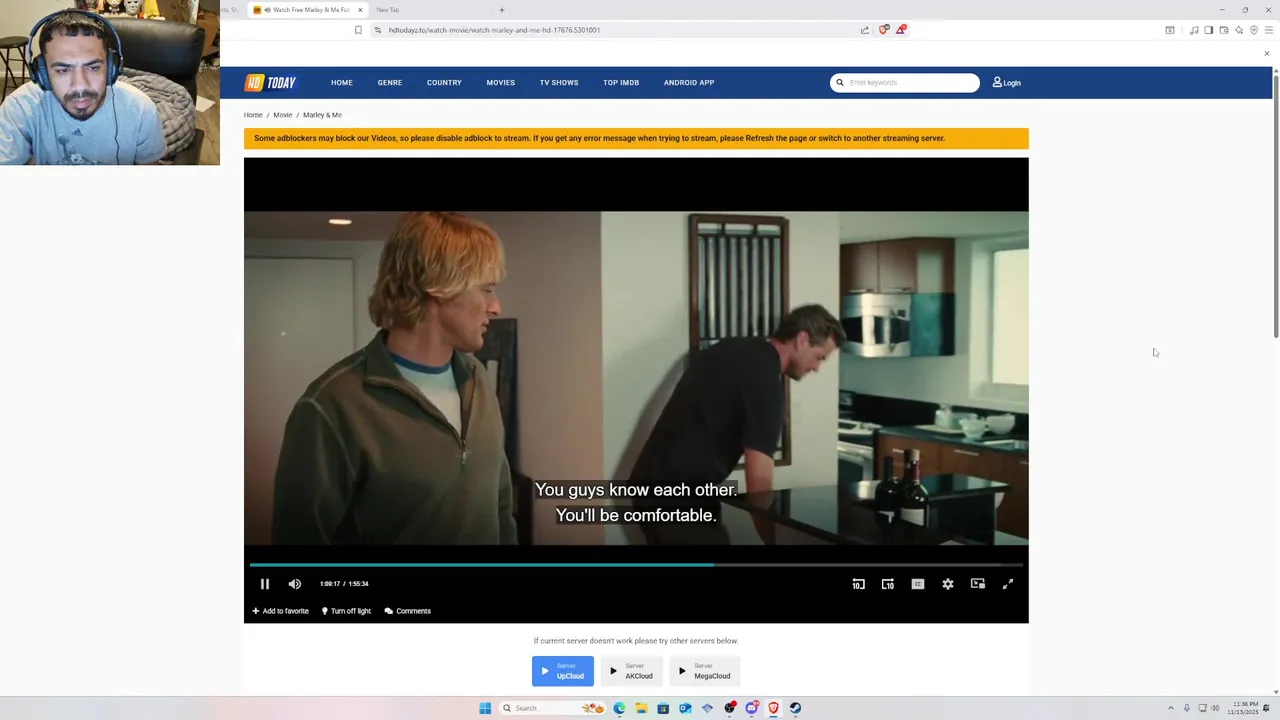Open Discord from taskbar
This screenshot has width=1280, height=720.
click(x=751, y=708)
